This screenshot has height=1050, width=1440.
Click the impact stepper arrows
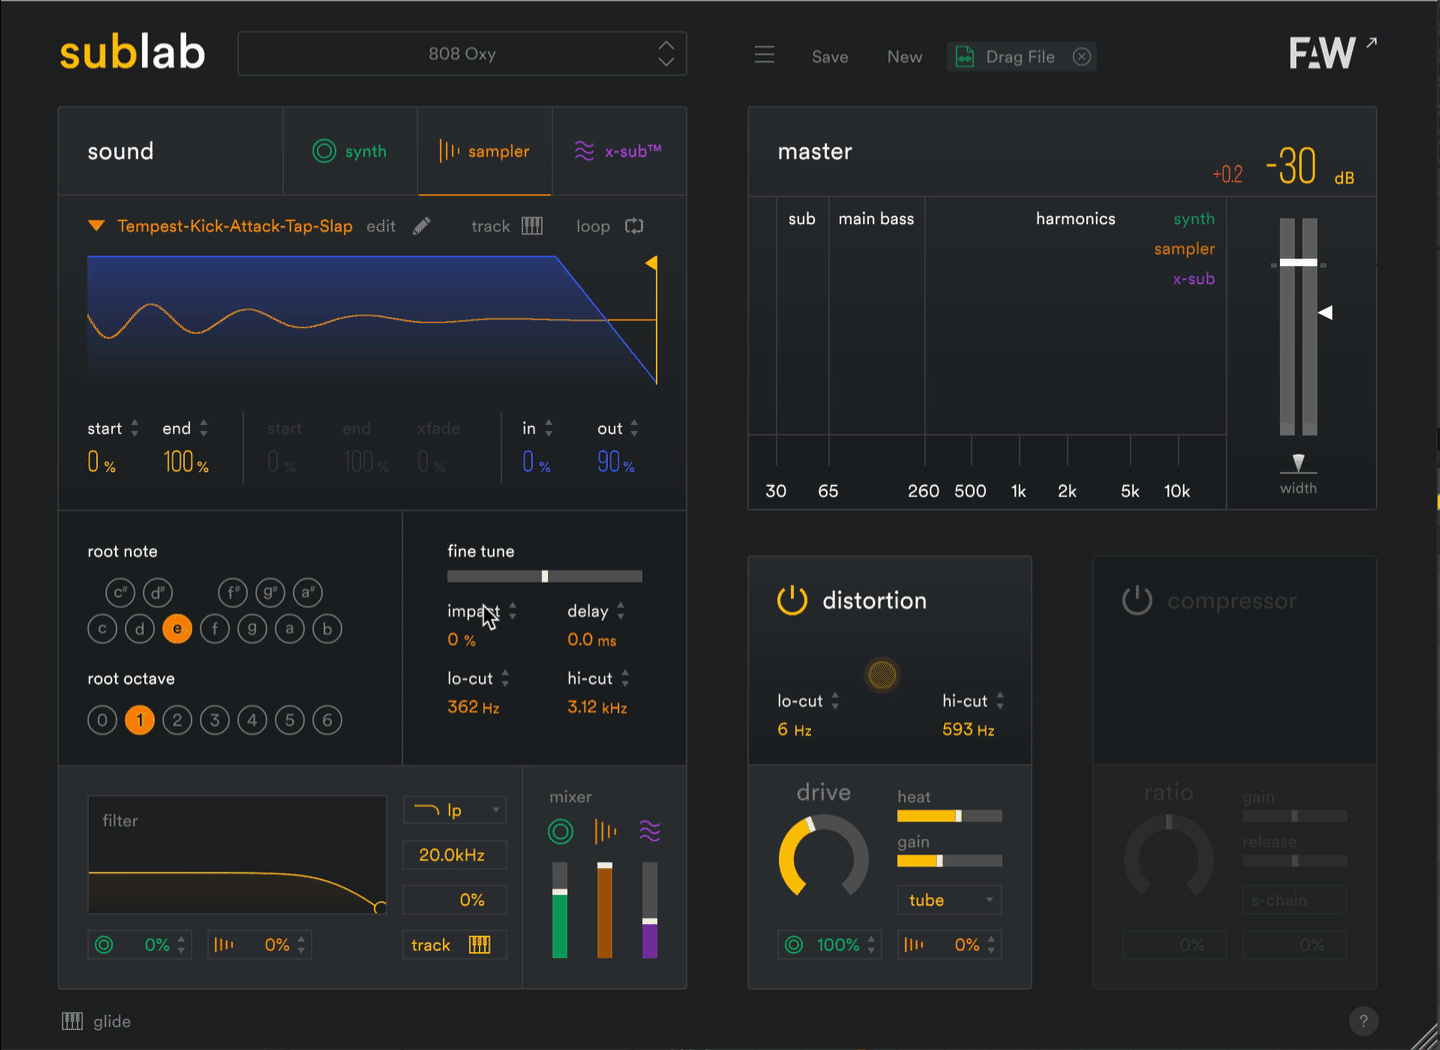513,610
